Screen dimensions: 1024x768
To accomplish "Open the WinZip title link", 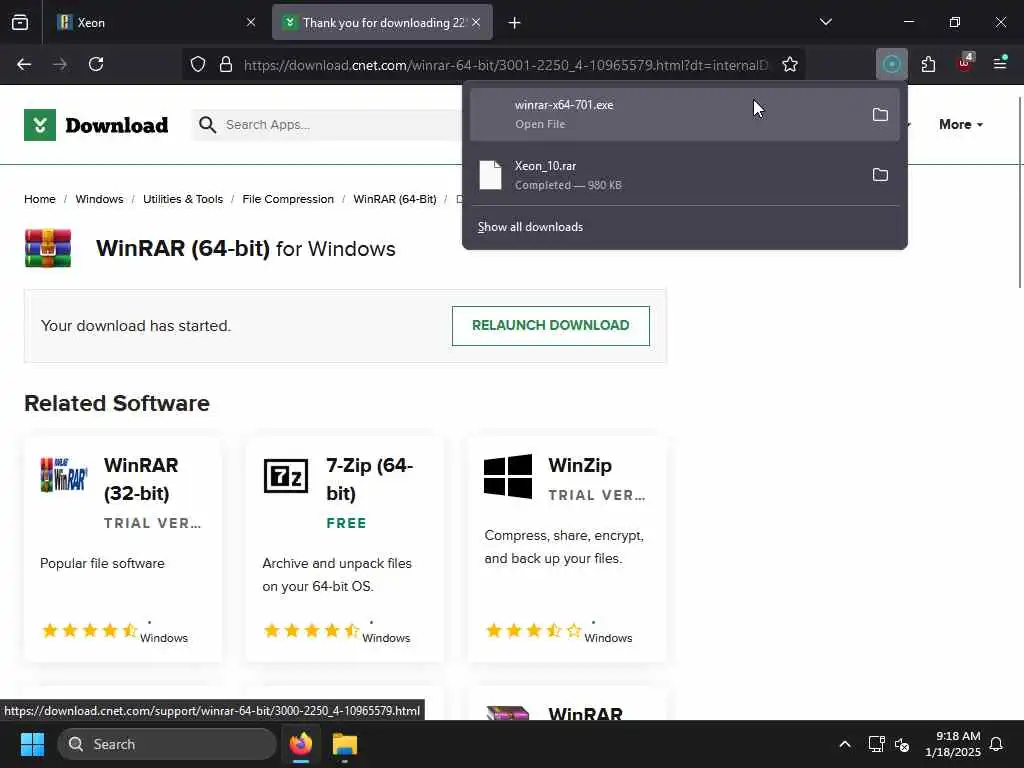I will [580, 466].
